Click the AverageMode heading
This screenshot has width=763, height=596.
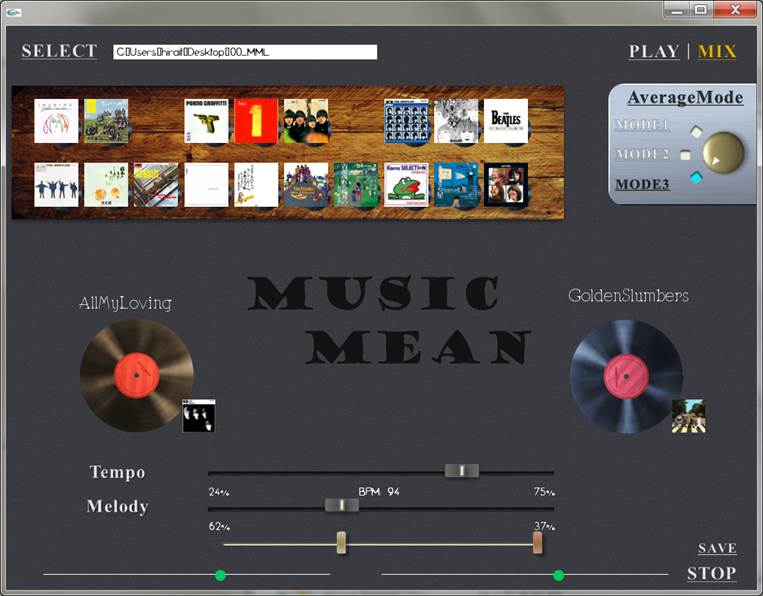(685, 97)
